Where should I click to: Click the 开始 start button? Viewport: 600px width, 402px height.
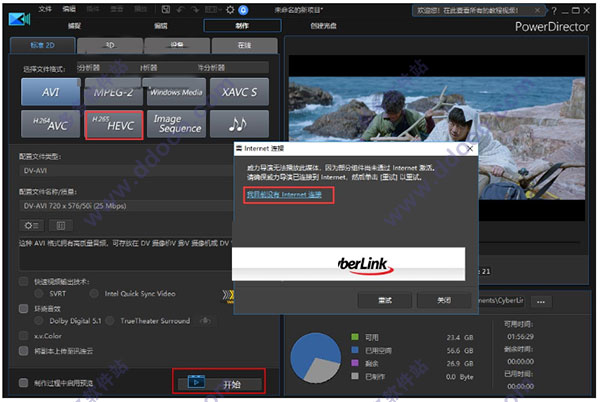tap(219, 382)
